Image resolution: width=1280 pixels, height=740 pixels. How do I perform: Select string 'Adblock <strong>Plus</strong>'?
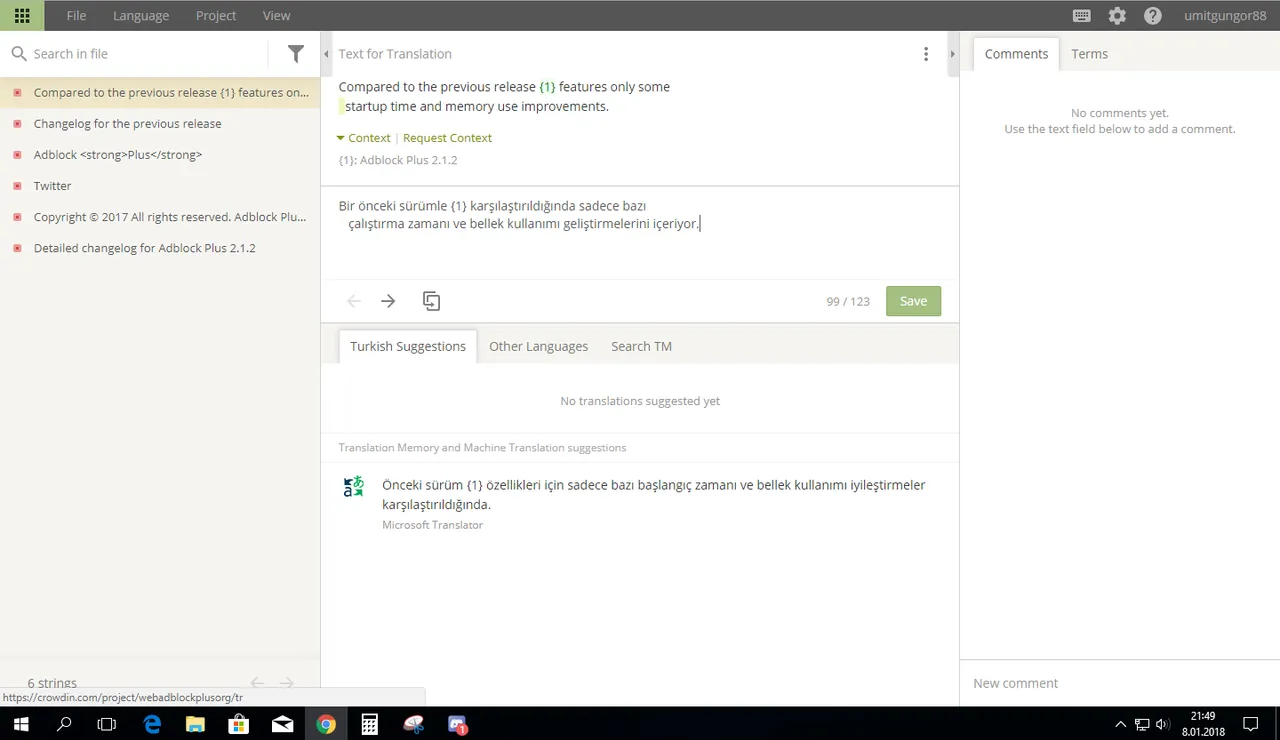[x=160, y=155]
